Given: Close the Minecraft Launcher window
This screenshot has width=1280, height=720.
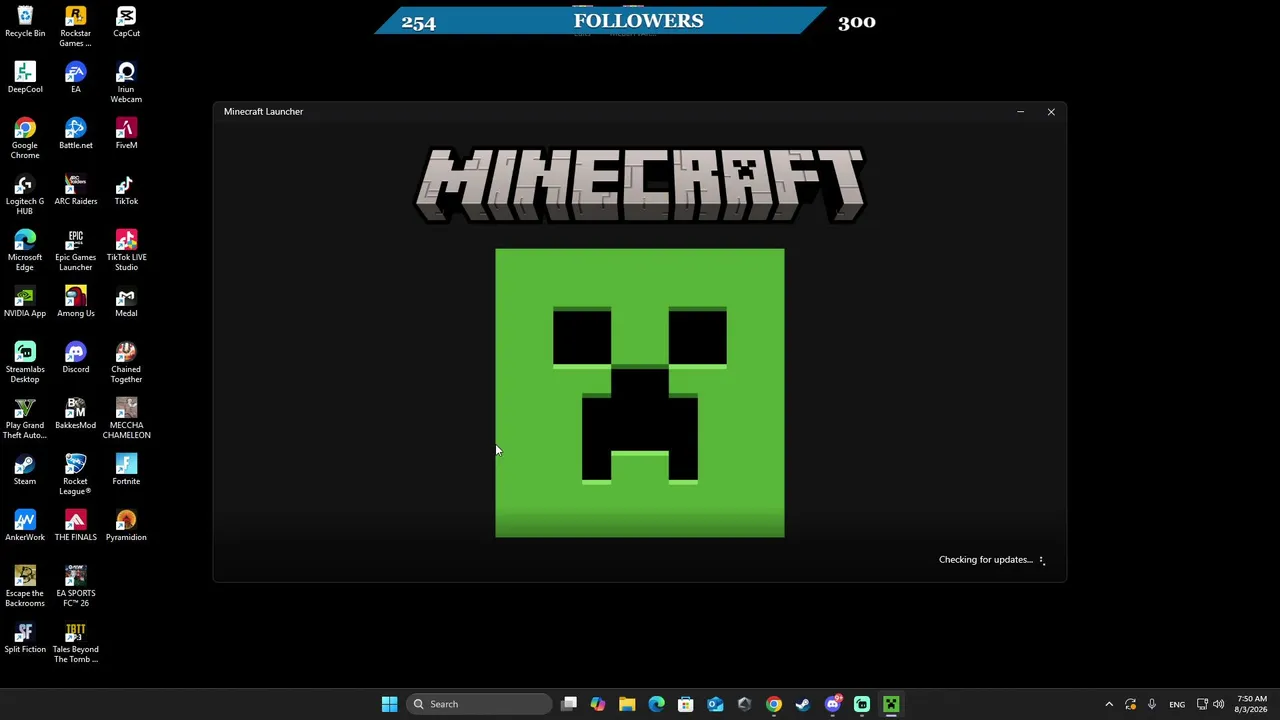Looking at the screenshot, I should coord(1051,112).
